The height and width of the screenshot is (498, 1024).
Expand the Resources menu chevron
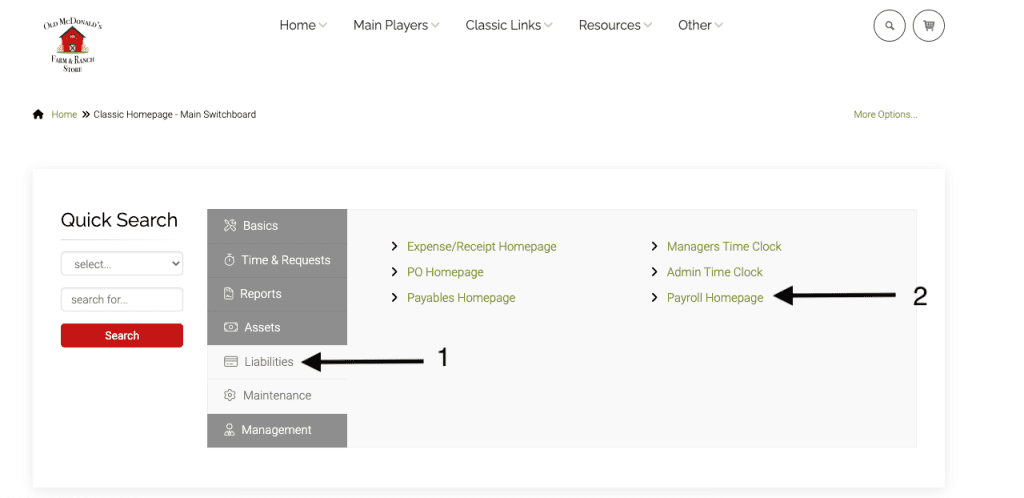tap(647, 26)
